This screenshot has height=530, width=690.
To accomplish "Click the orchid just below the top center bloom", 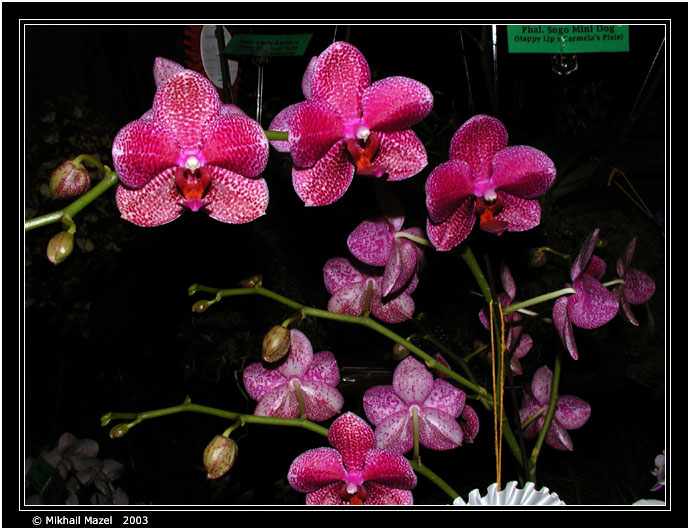I will (x=375, y=270).
